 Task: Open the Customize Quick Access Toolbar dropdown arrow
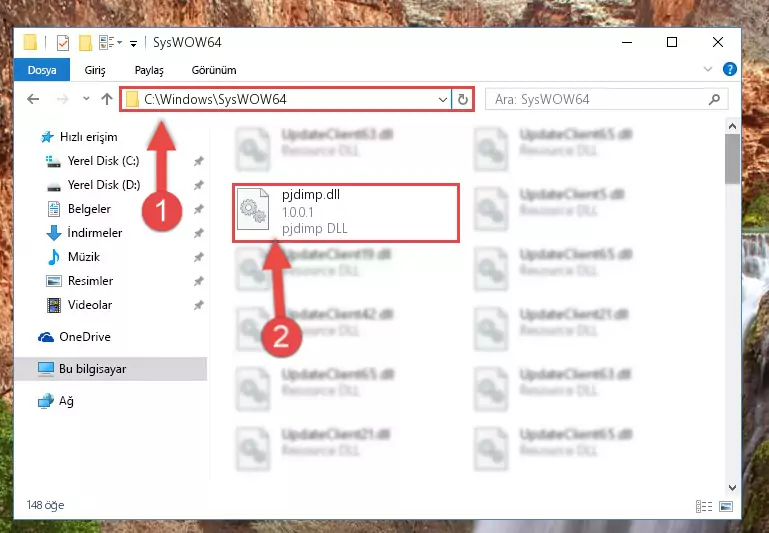(133, 44)
